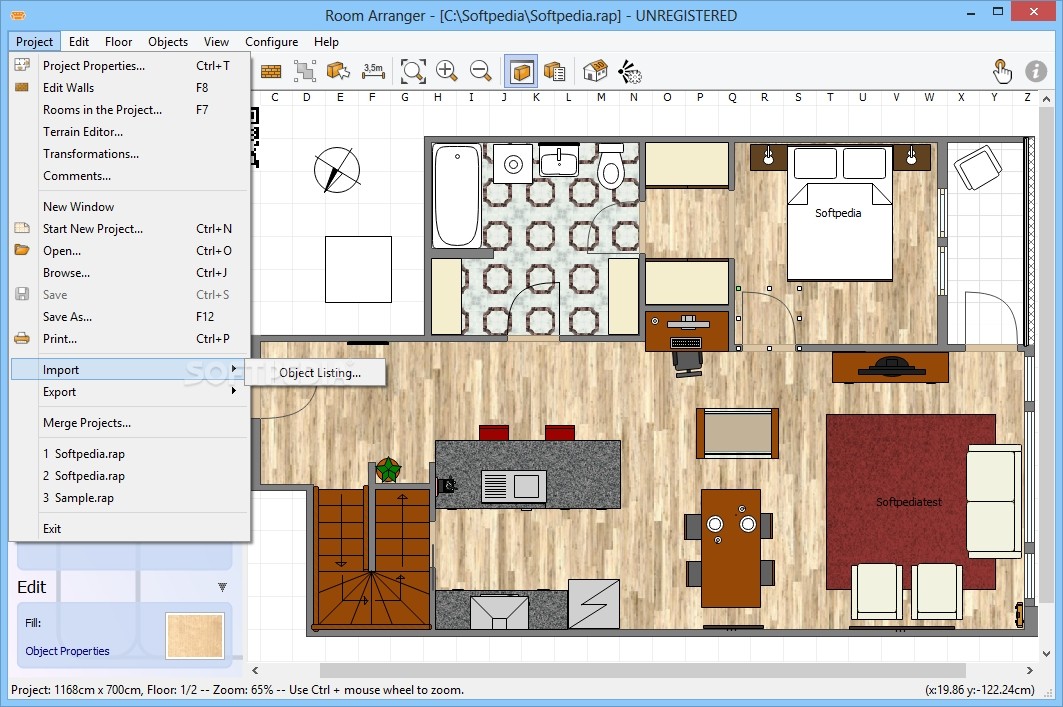1063x707 pixels.
Task: Select the TV stand below bedroom
Action: pyautogui.click(x=890, y=367)
